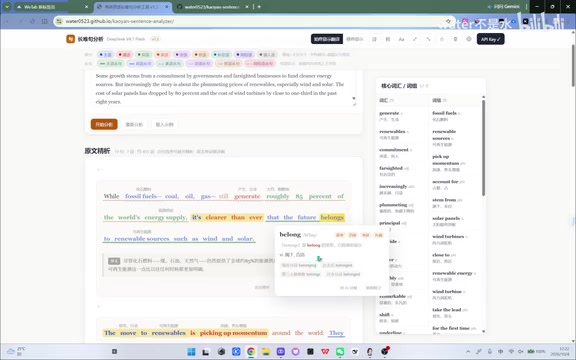Click the vocabulary panel scrollbar thumb
The image size is (576, 360).
483,148
